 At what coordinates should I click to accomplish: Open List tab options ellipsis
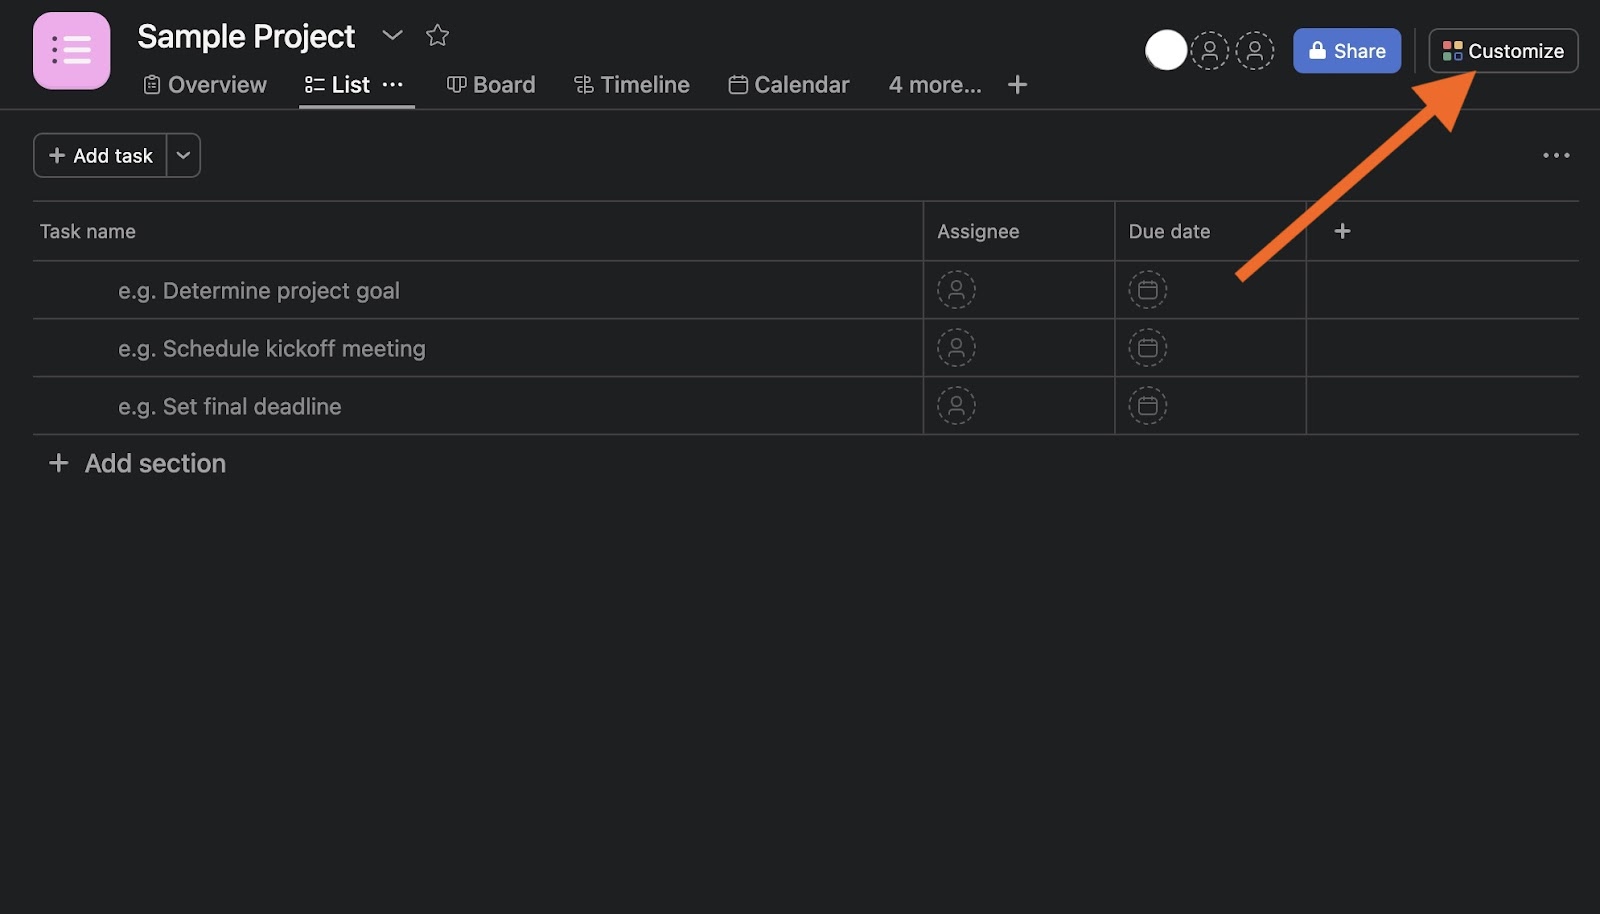393,85
